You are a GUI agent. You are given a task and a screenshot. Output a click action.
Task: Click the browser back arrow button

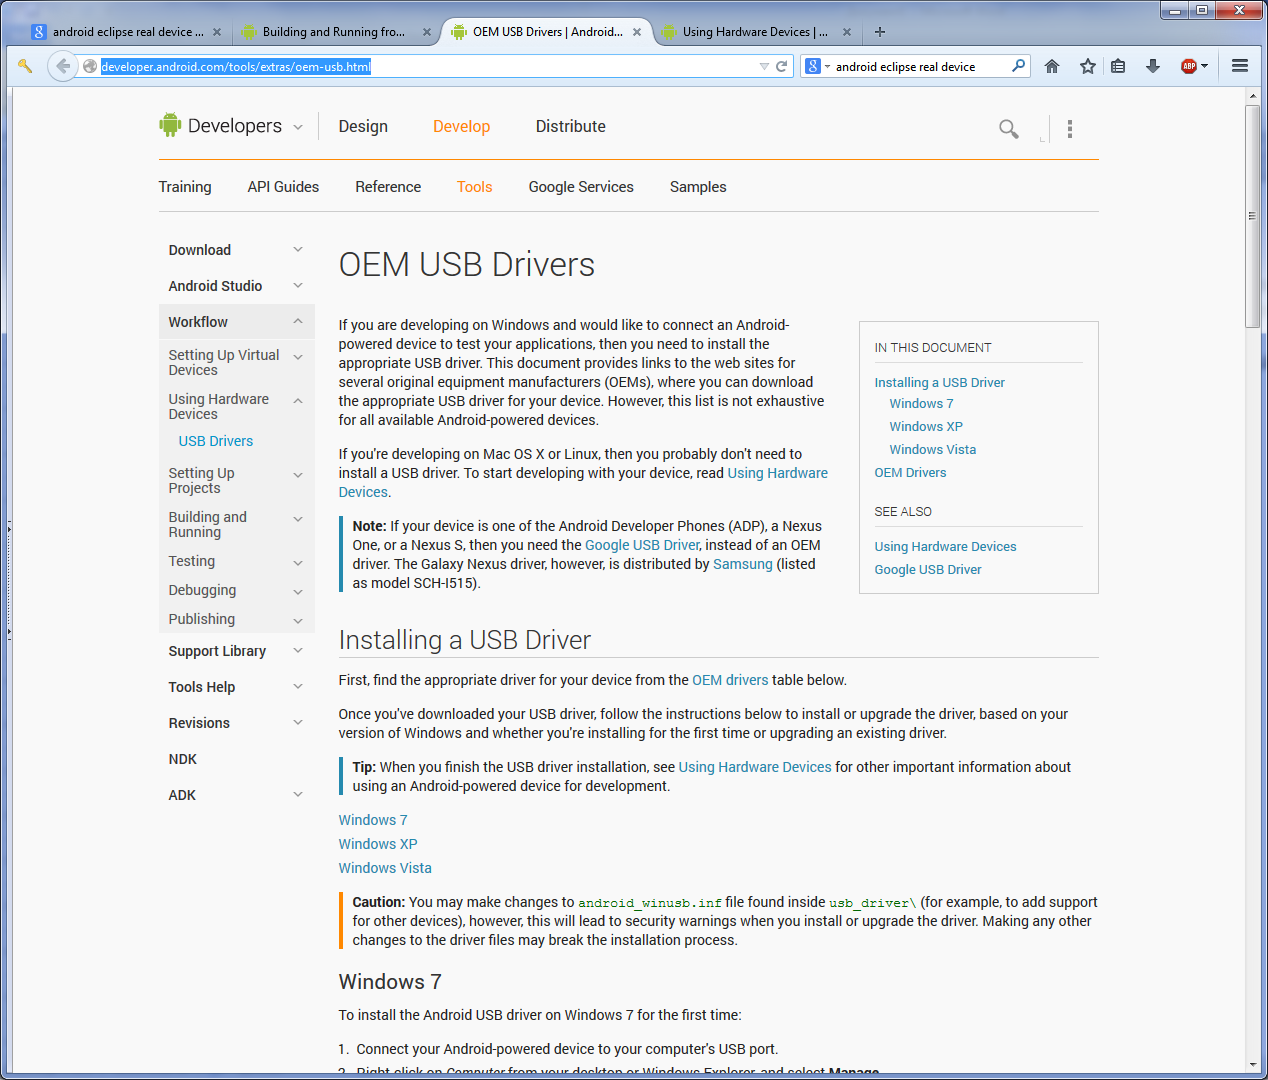coord(63,66)
